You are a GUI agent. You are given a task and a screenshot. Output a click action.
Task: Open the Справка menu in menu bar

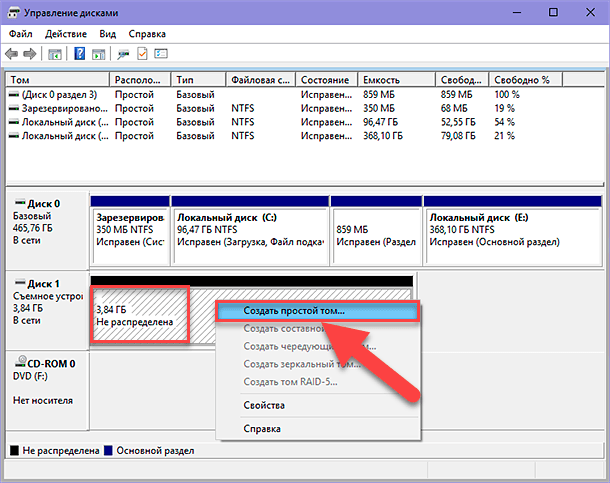tap(146, 34)
